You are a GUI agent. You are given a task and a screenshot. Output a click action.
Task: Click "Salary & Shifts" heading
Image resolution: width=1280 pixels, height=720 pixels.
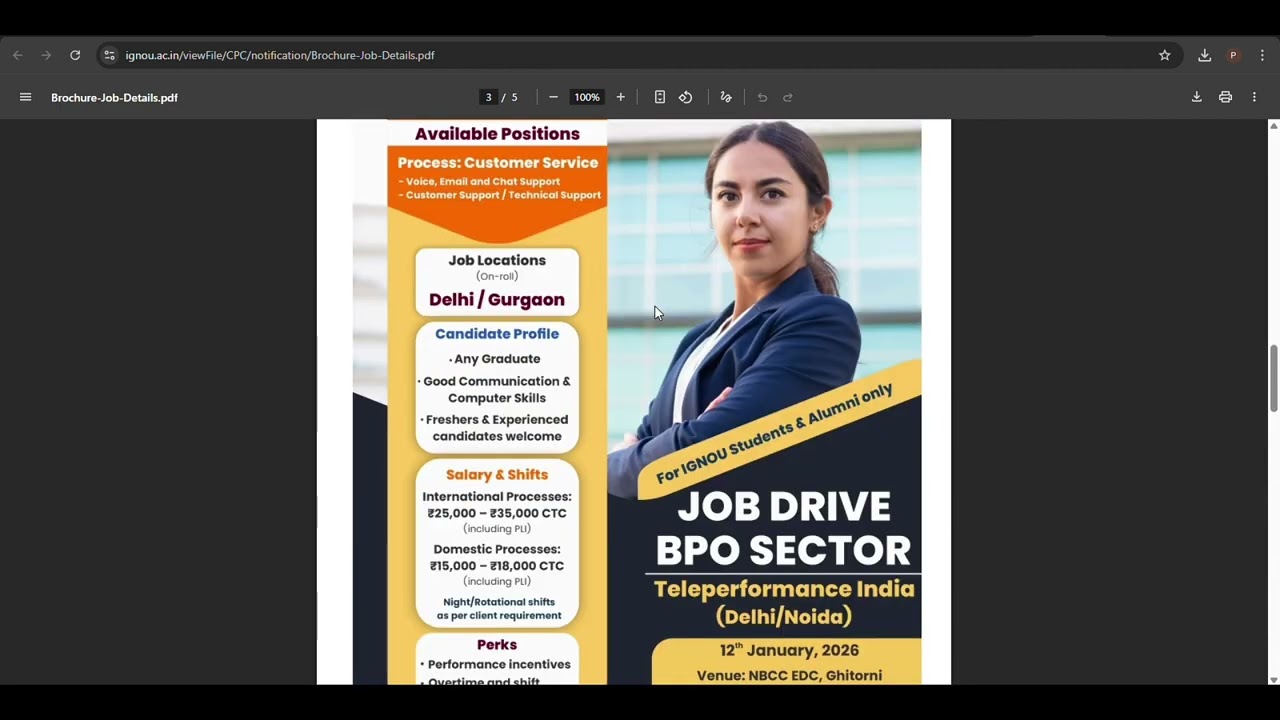coord(497,475)
